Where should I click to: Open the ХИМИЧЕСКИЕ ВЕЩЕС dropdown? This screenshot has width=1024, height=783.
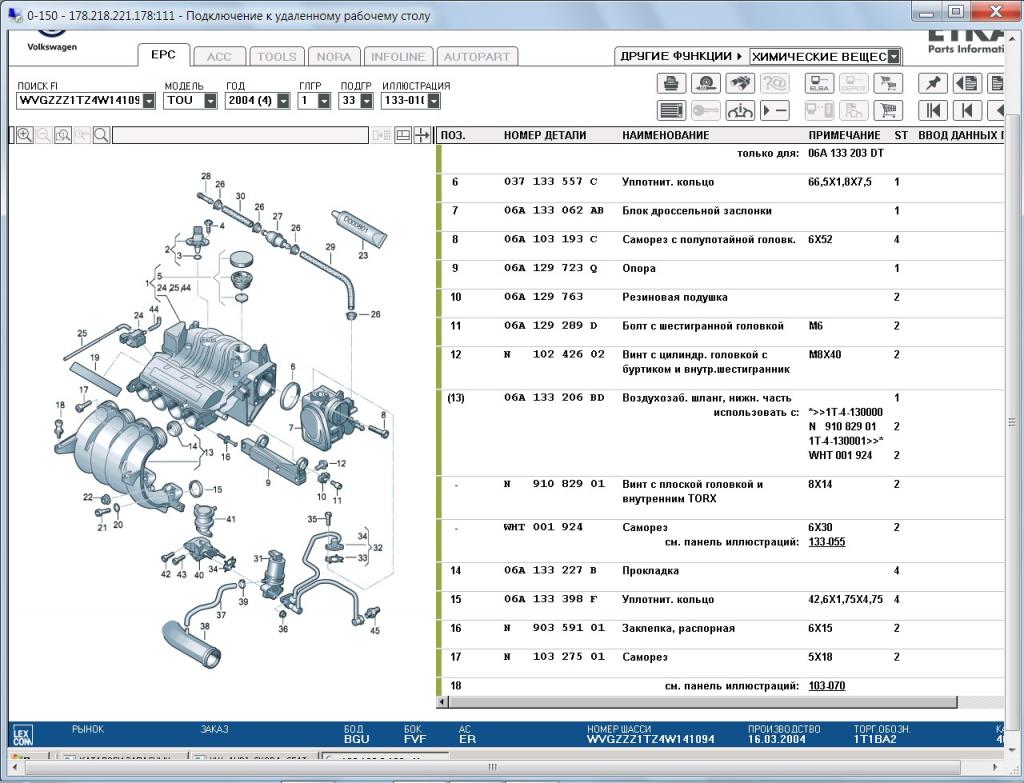coord(894,57)
